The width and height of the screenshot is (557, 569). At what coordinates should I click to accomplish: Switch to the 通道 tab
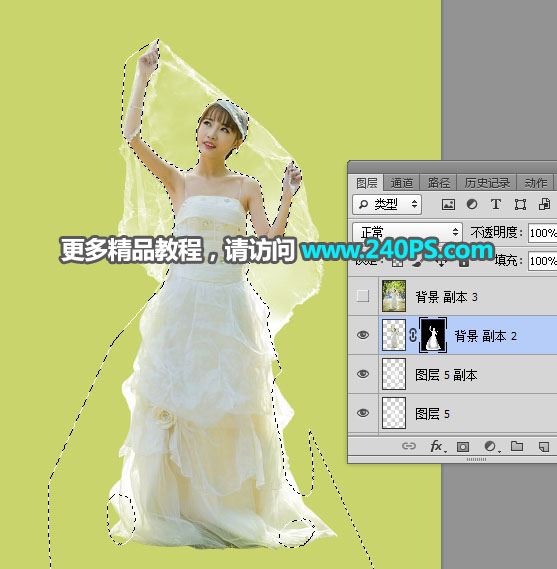click(401, 183)
